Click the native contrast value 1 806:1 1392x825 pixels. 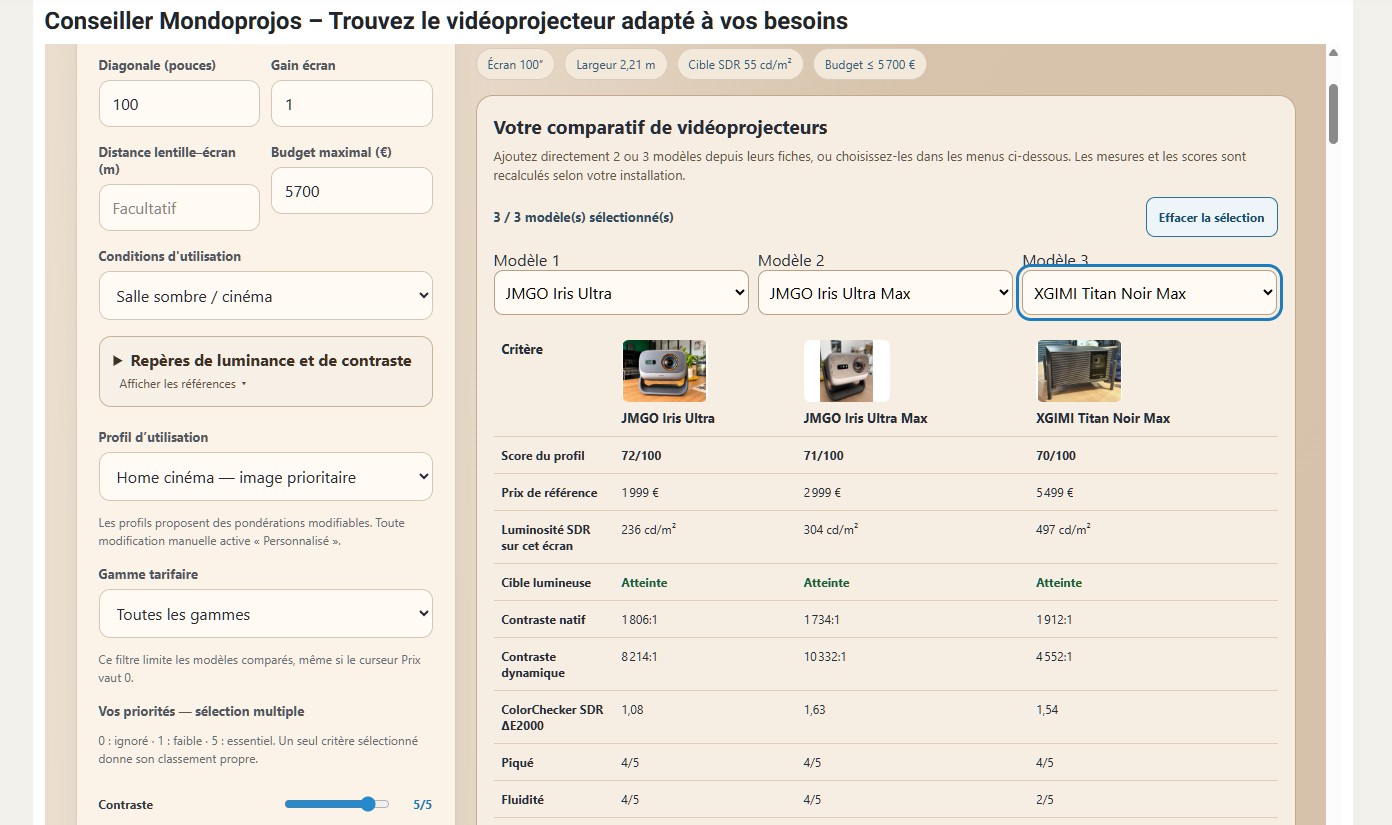(640, 620)
